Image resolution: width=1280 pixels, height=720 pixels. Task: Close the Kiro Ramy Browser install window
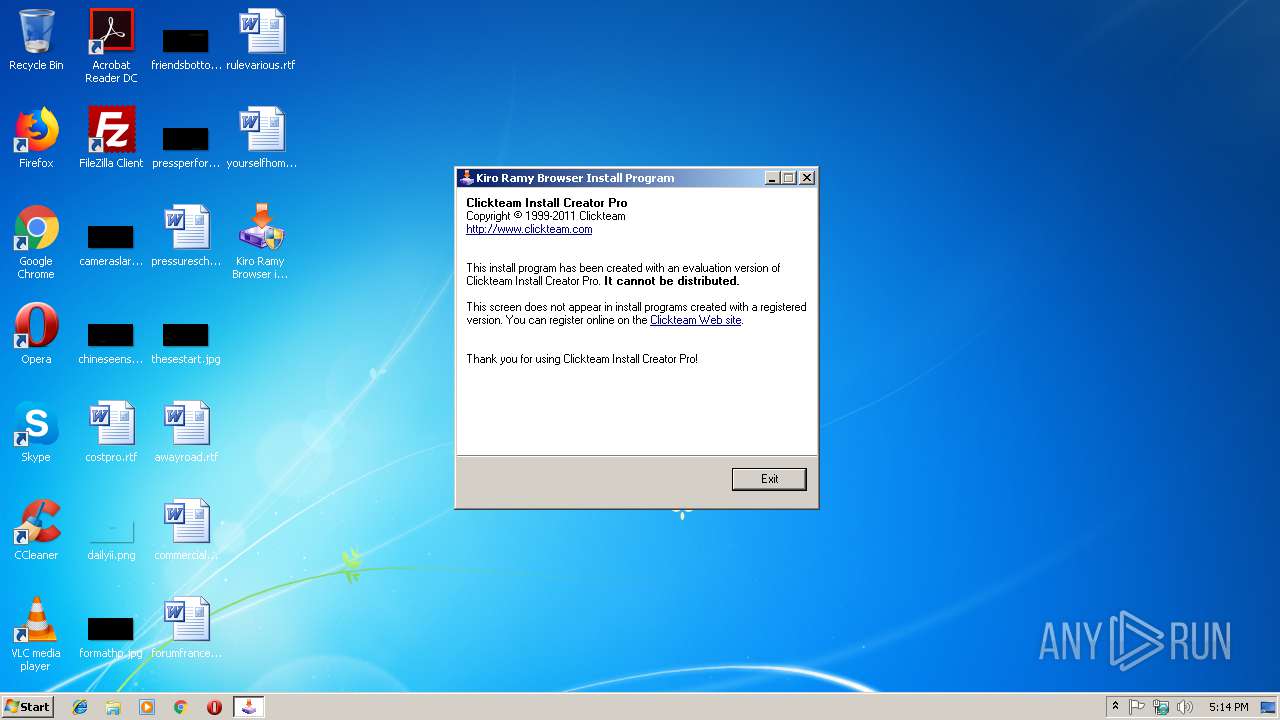pyautogui.click(x=807, y=178)
